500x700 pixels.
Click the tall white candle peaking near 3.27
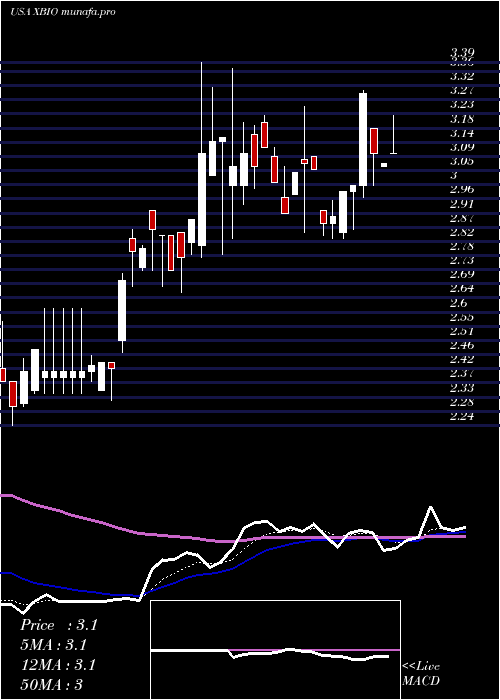tap(363, 139)
